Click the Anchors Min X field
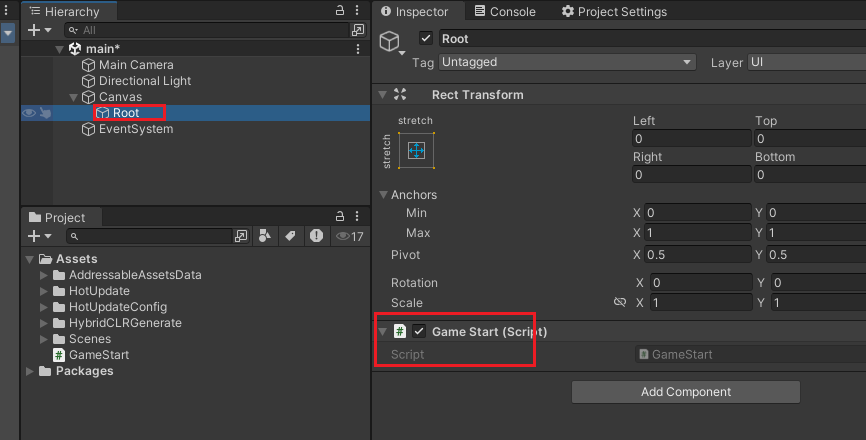 tap(698, 213)
